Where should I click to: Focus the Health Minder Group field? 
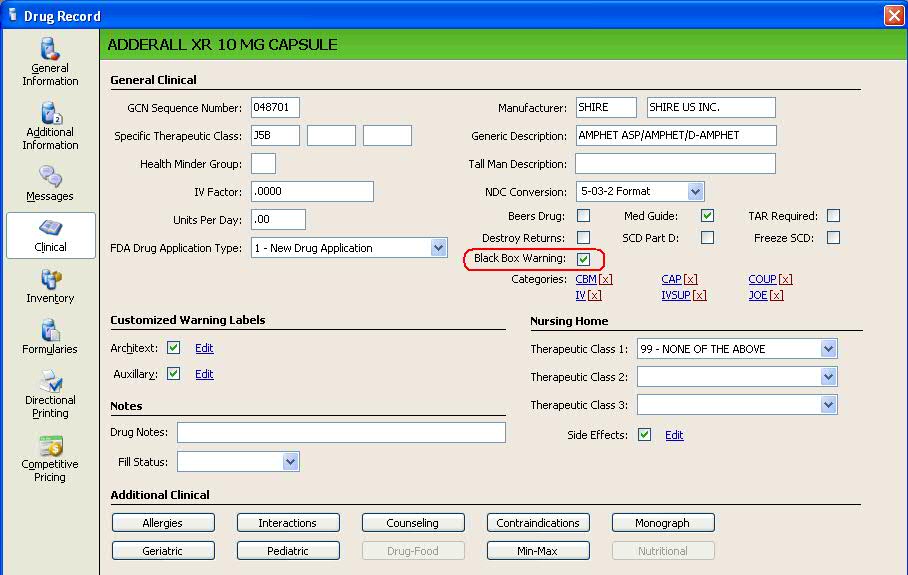coord(263,163)
